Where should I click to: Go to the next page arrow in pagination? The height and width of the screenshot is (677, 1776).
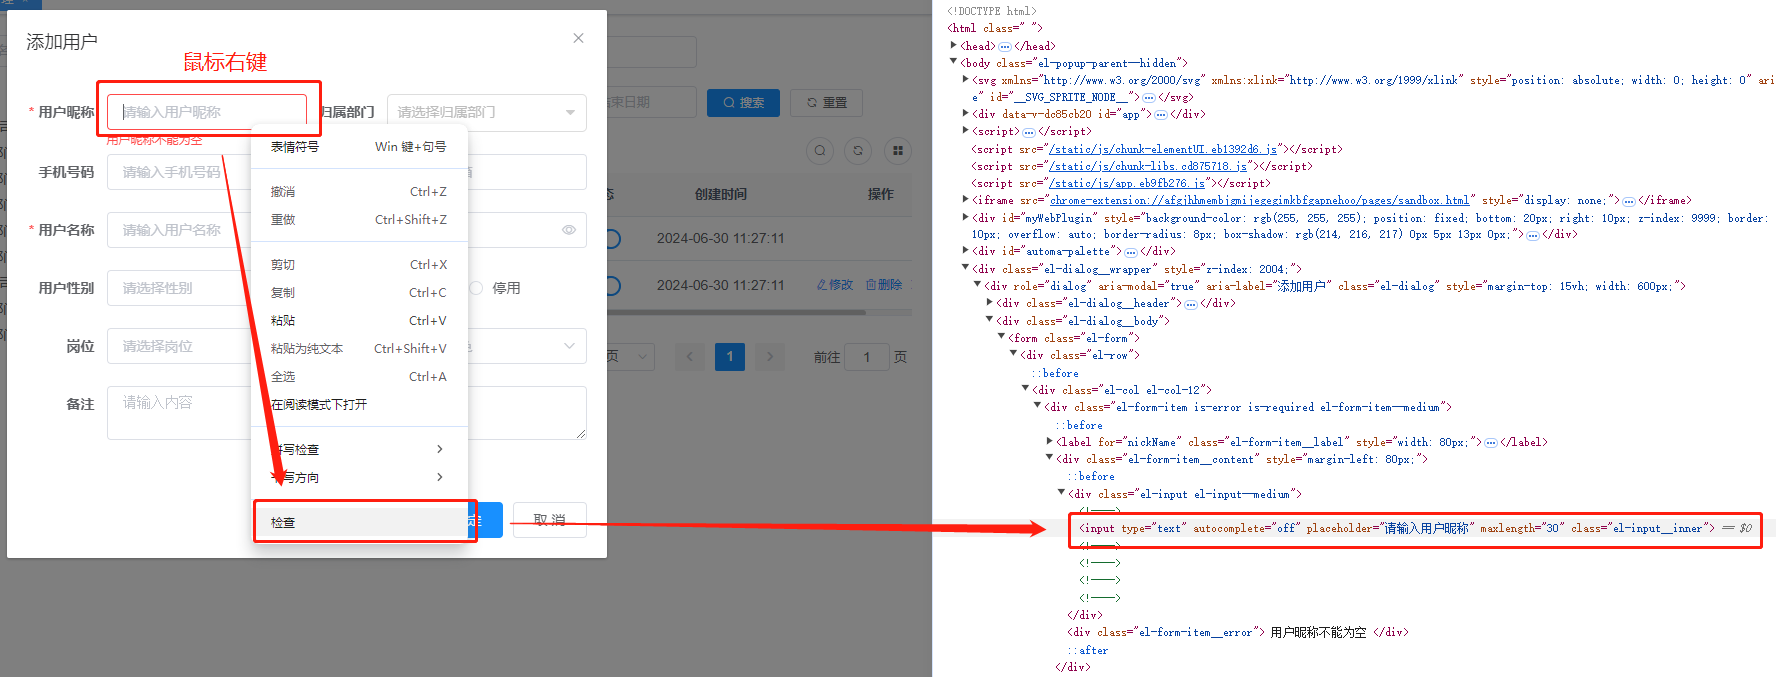tap(769, 356)
